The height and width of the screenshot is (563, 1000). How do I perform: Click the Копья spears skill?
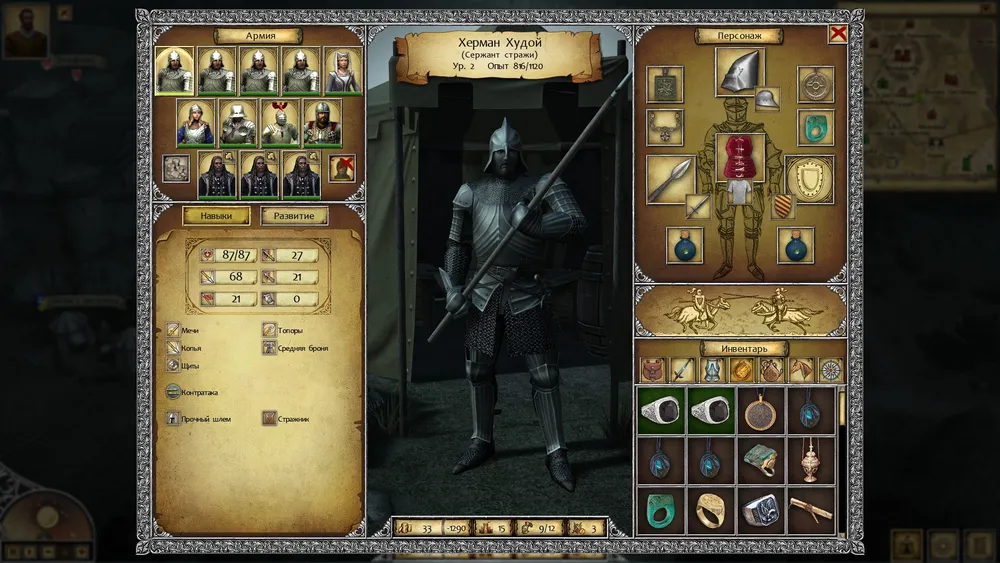click(x=184, y=348)
